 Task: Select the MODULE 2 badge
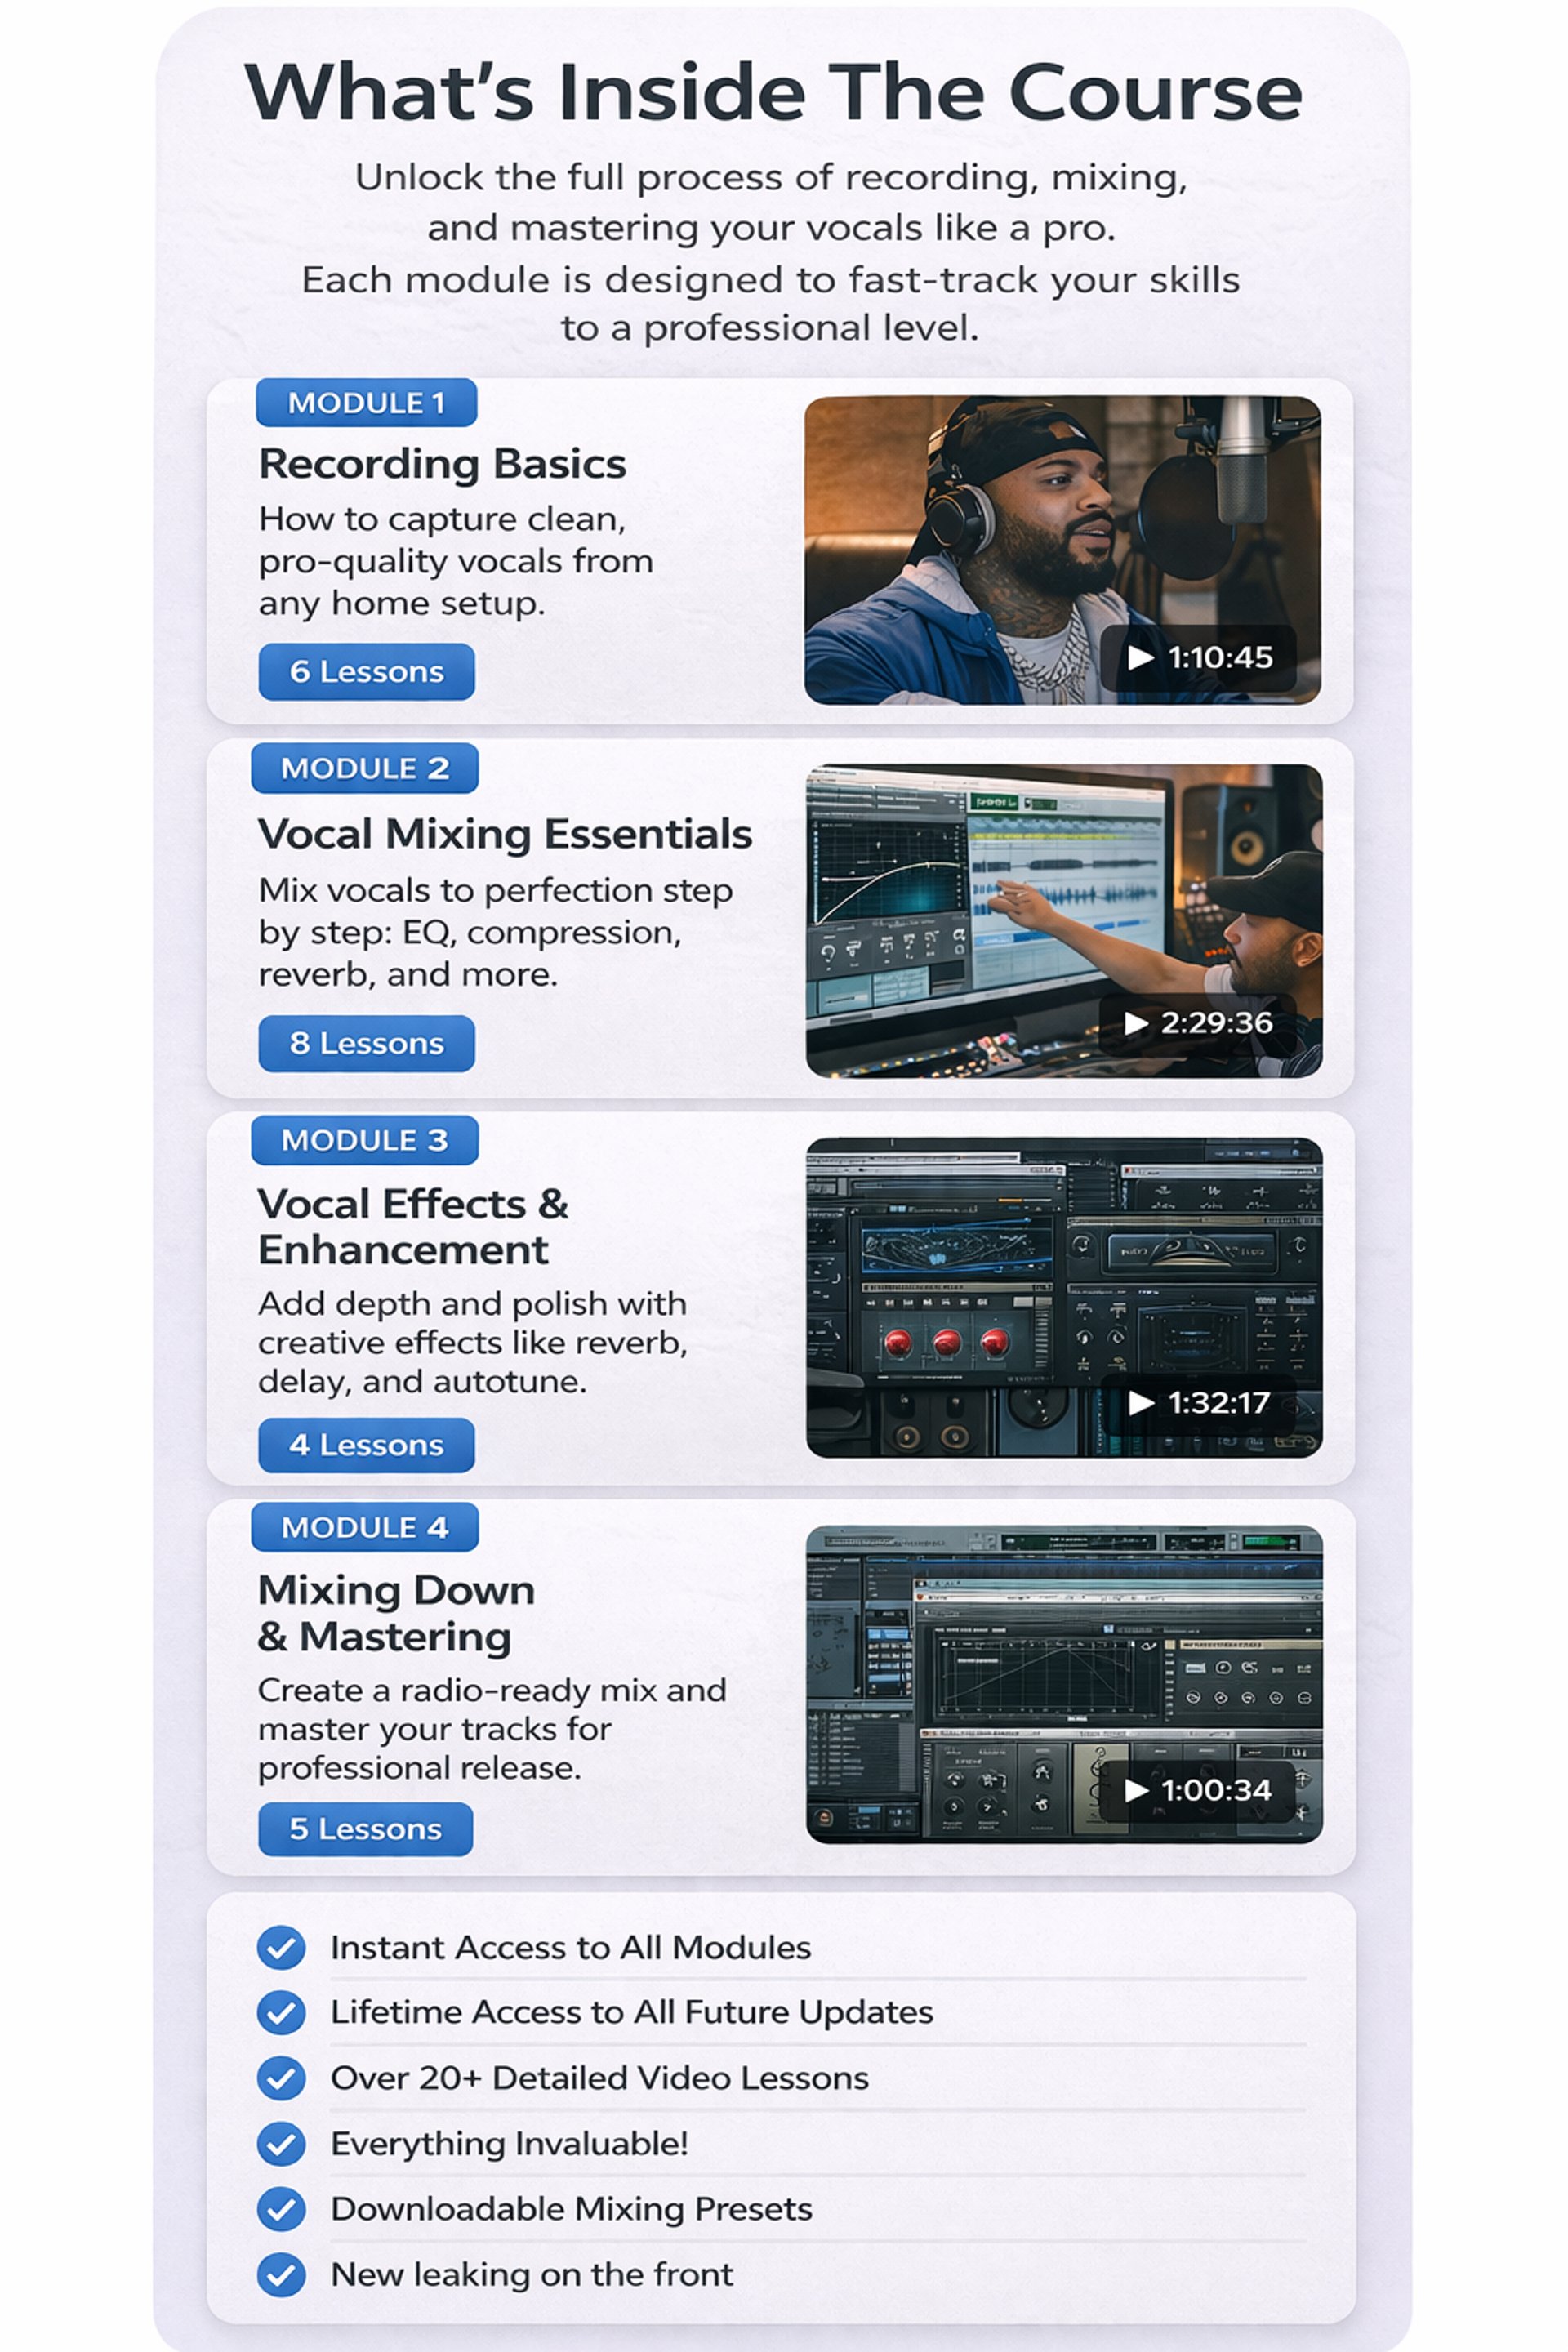click(365, 768)
